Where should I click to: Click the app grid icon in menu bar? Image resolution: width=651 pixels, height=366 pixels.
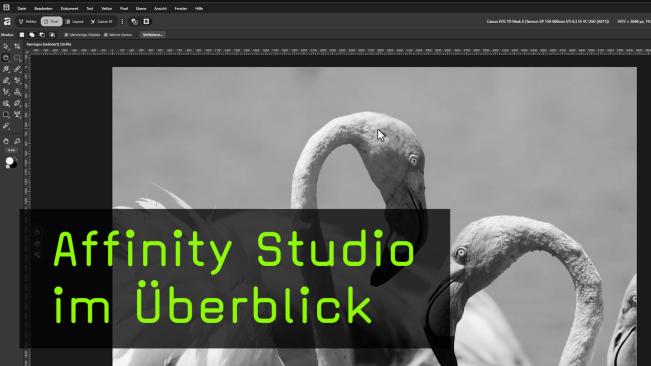pos(6,7)
